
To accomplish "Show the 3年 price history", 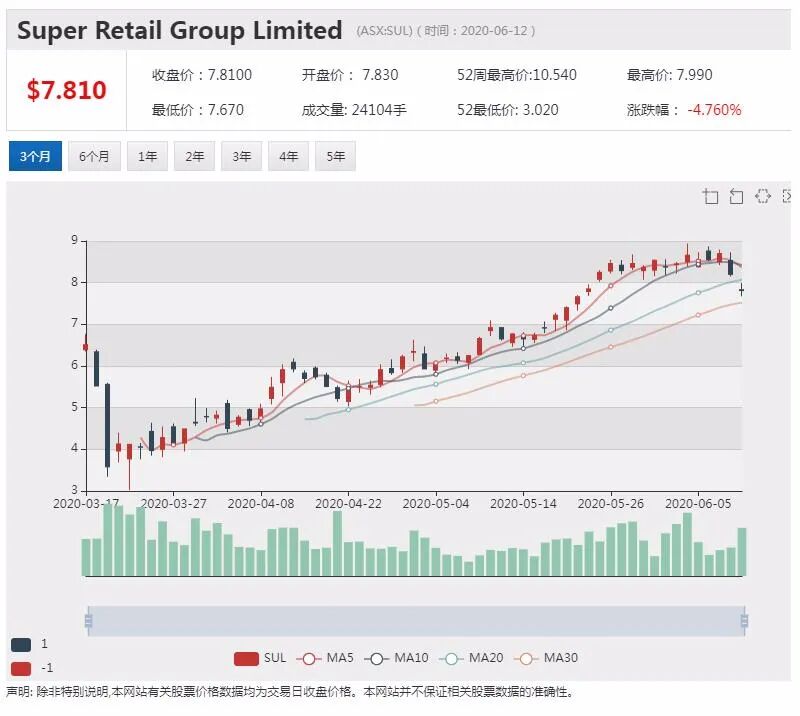I will 241,156.
